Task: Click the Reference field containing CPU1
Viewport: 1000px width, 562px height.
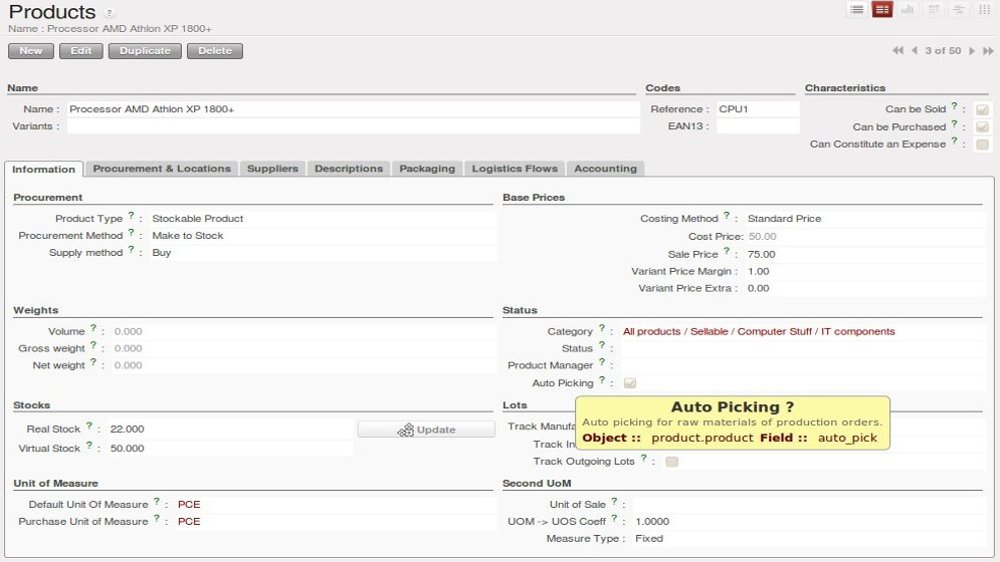Action: click(x=756, y=109)
